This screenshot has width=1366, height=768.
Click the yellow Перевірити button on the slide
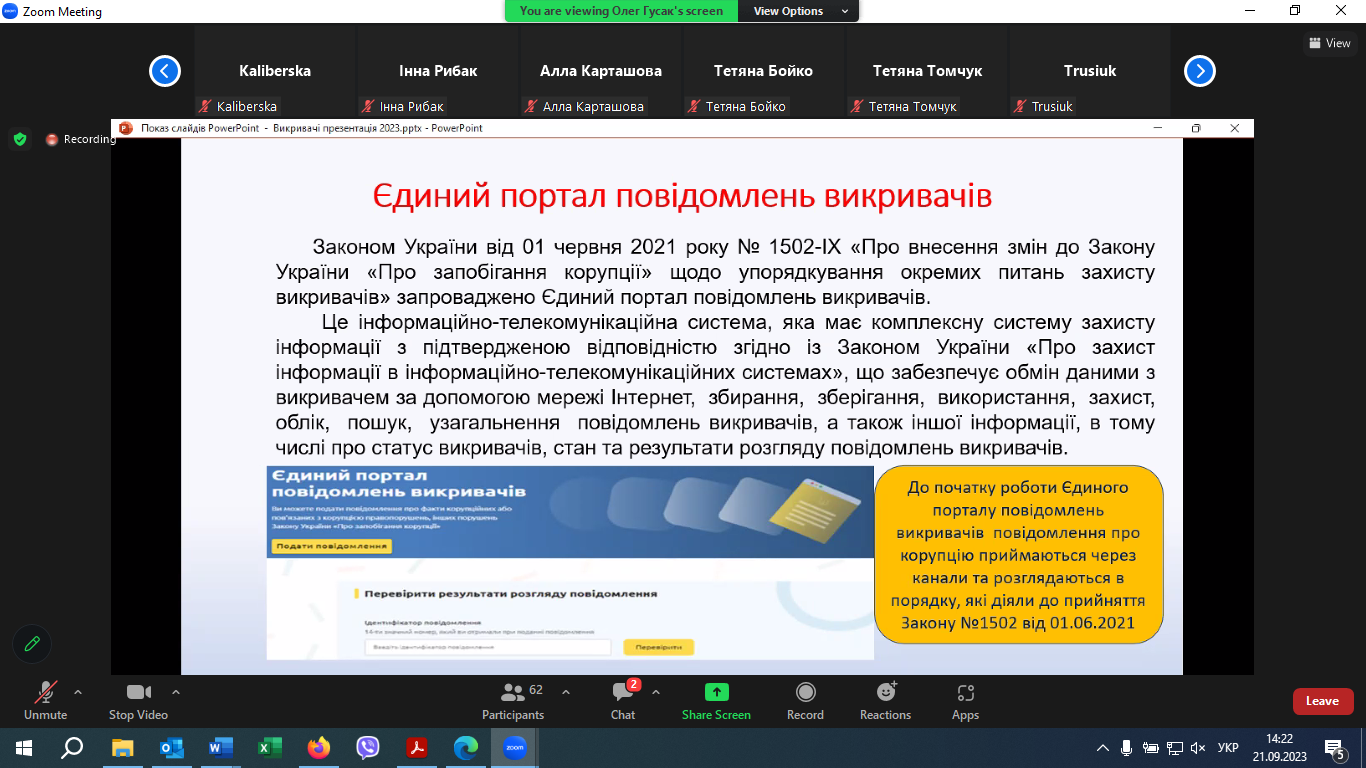click(x=658, y=647)
